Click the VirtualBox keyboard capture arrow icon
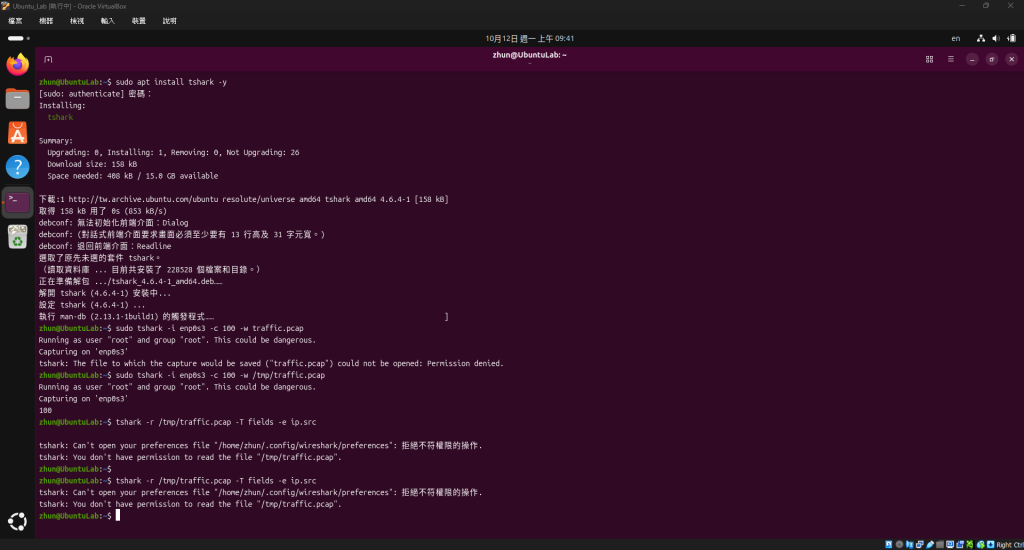Viewport: 1024px width, 550px height. click(991, 544)
